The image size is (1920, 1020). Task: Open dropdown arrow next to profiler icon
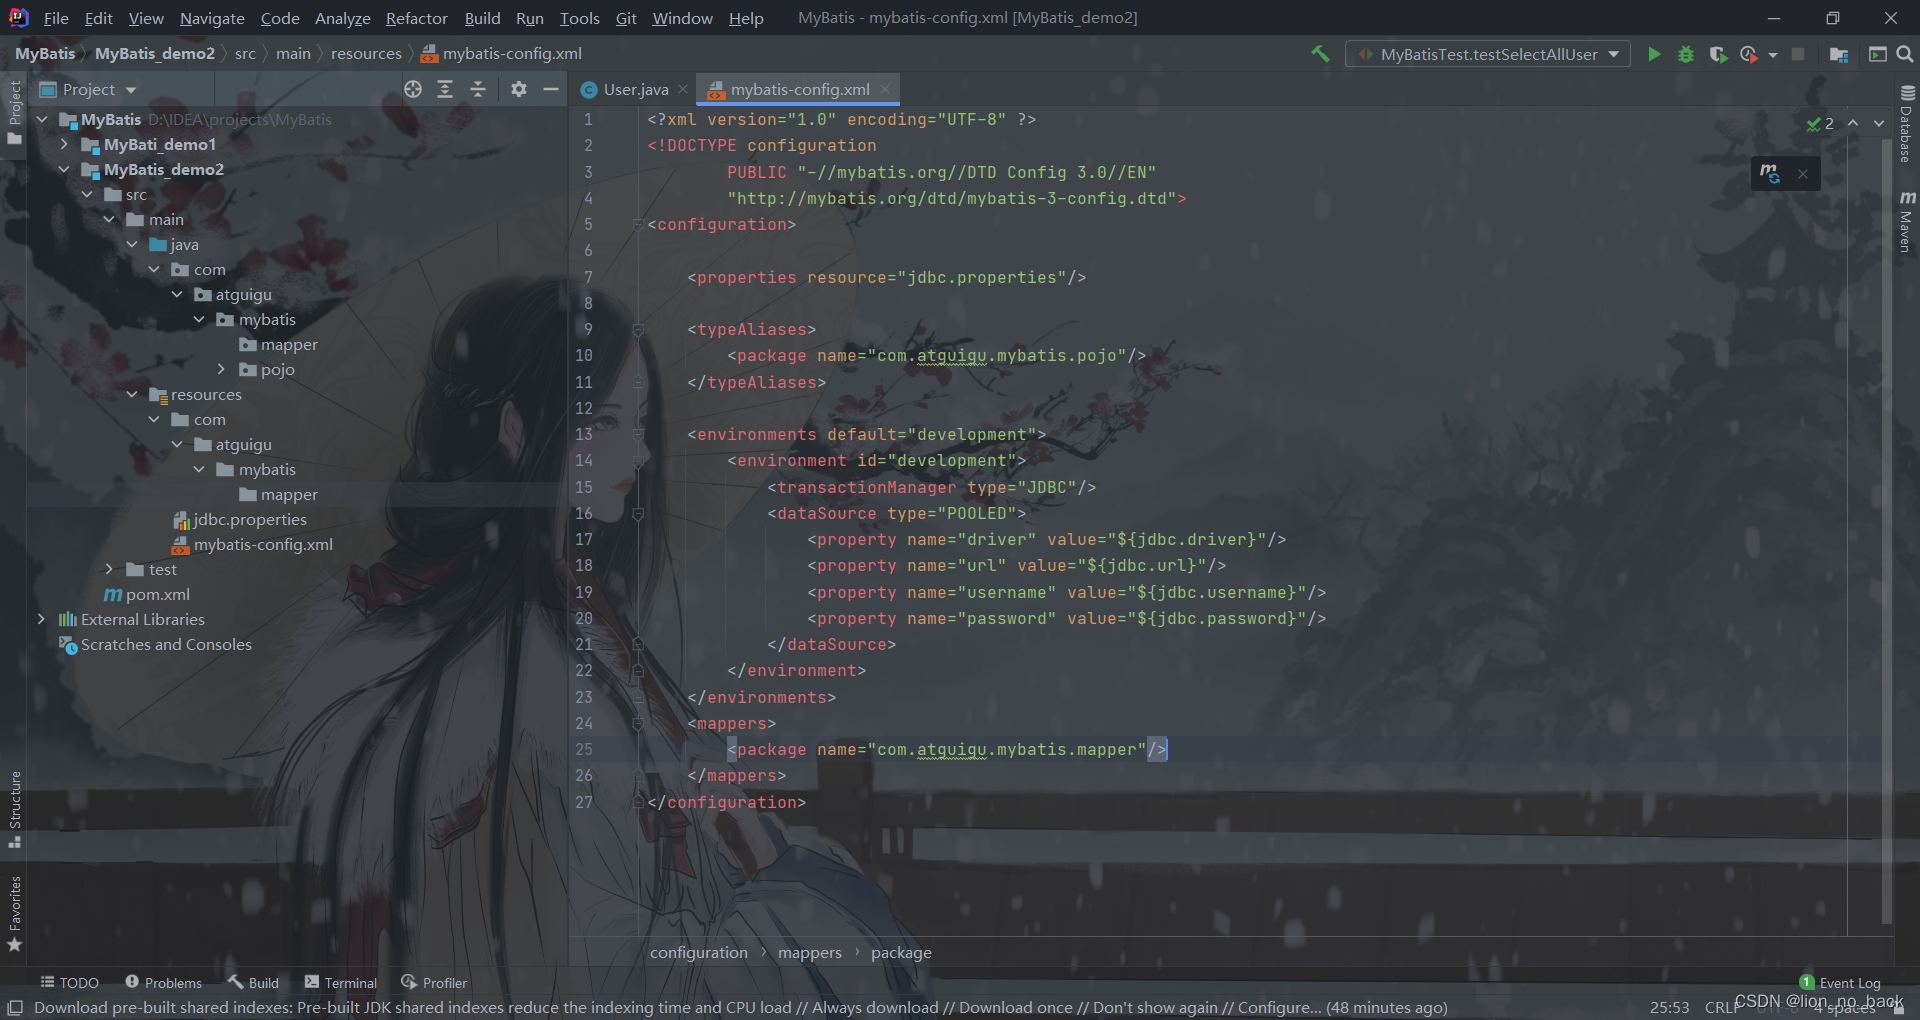click(x=1773, y=55)
